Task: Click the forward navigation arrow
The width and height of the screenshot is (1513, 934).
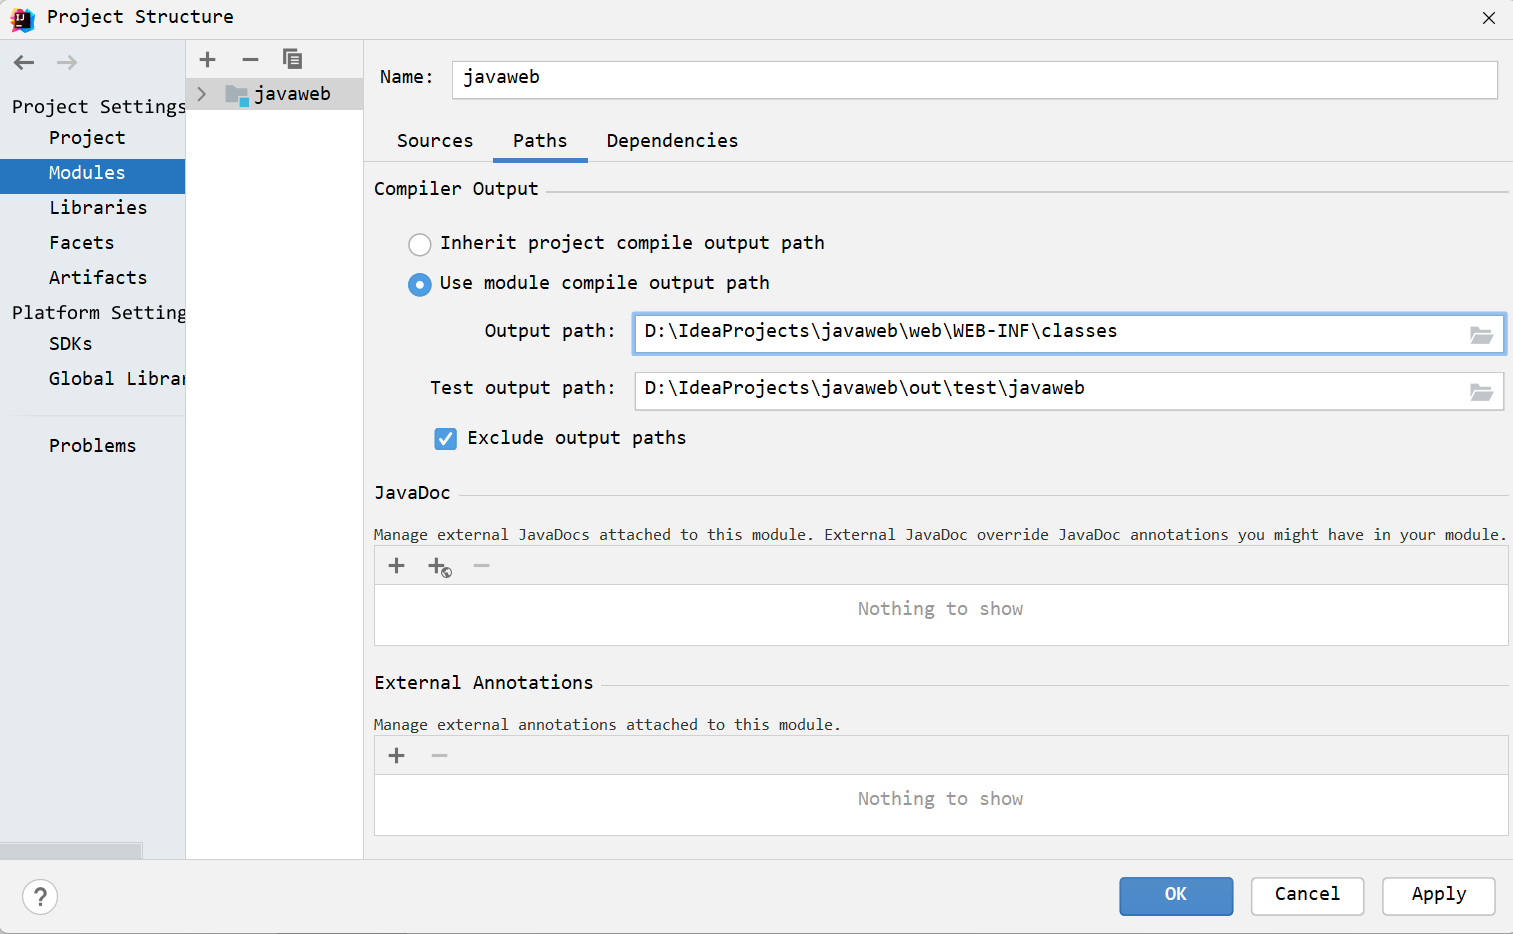Action: (66, 62)
